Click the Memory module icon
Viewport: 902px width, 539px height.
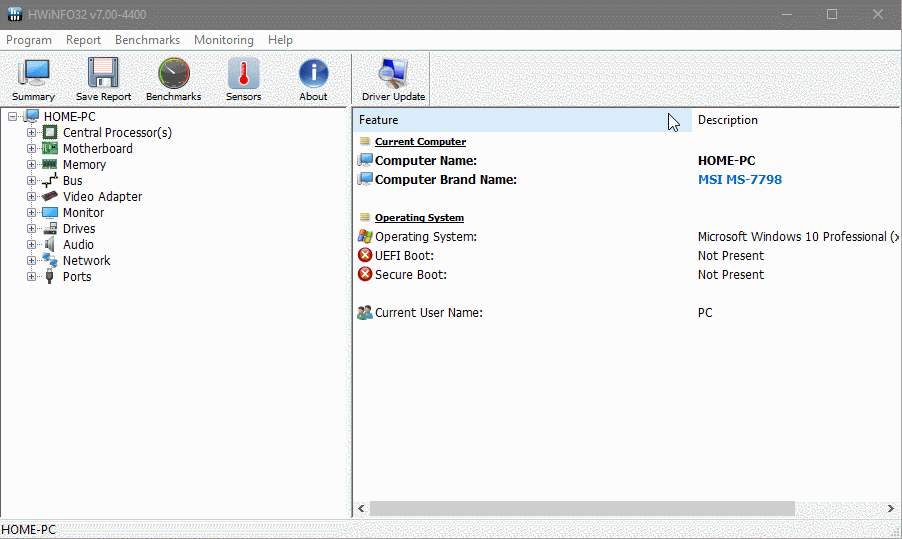[50, 165]
